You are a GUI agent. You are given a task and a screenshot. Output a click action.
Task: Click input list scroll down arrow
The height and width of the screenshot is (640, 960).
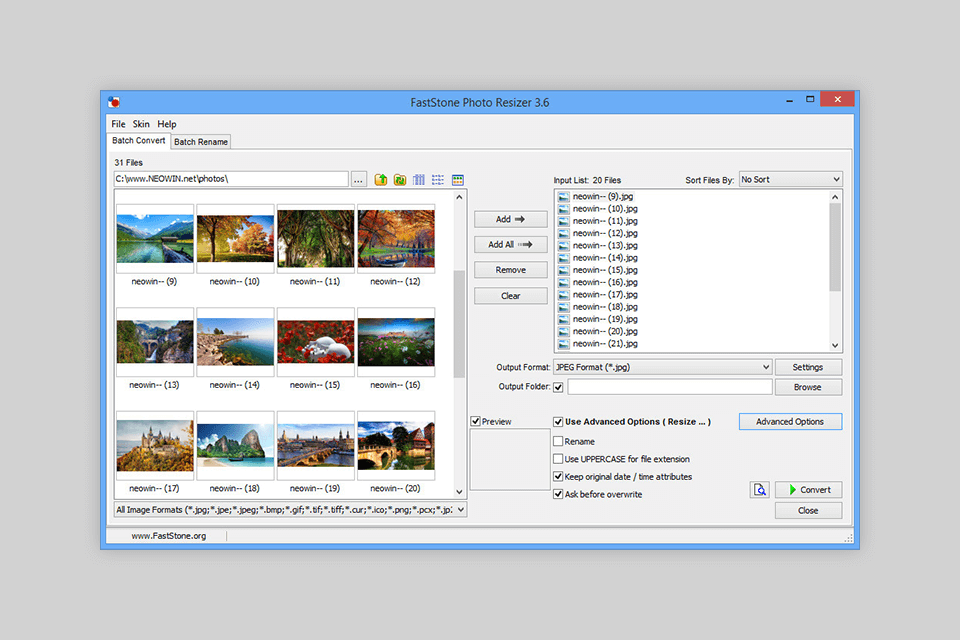pyautogui.click(x=835, y=345)
